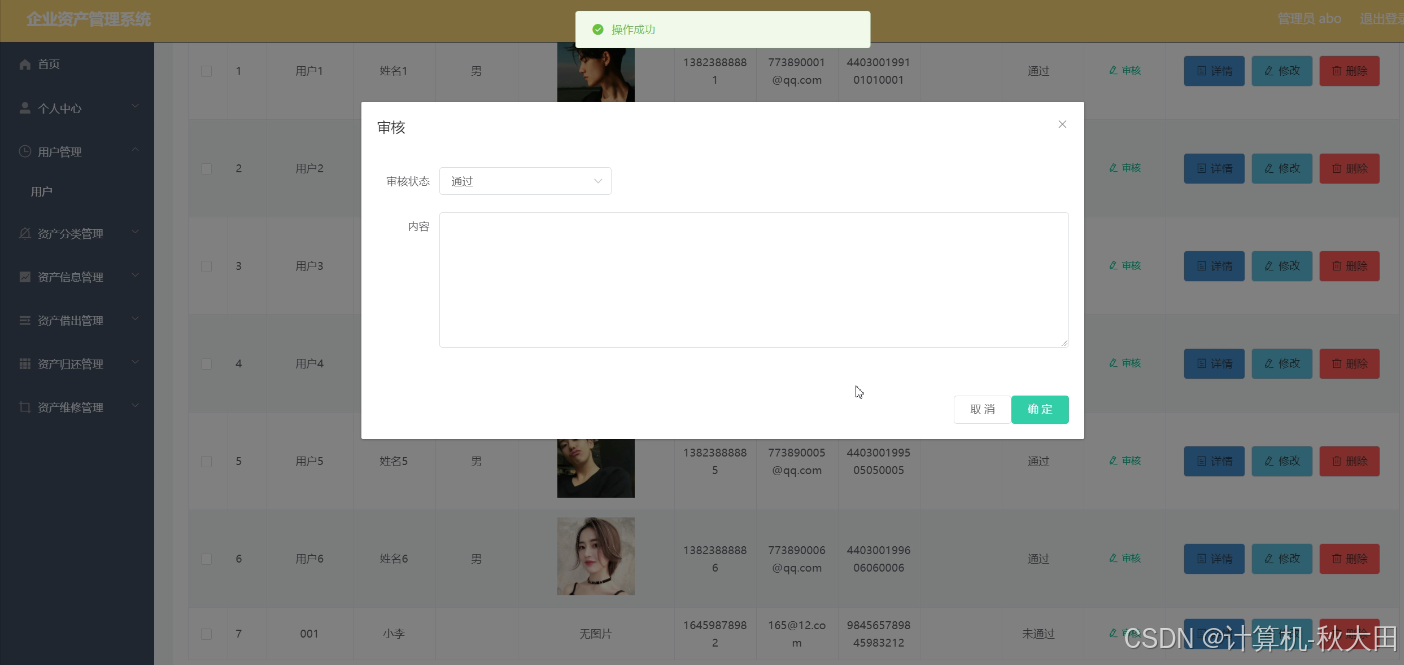Click the 管理员 abo header label
Screen dimensions: 1404x665
tap(1309, 19)
